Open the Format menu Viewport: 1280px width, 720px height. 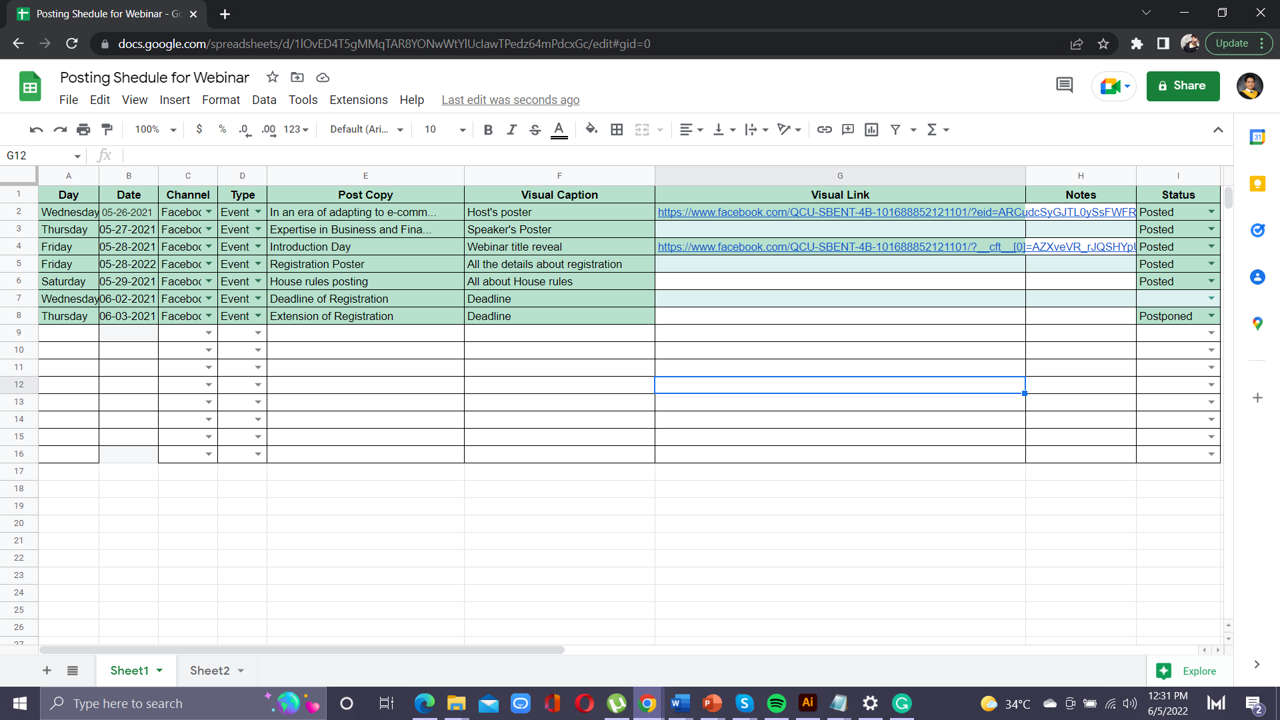221,100
